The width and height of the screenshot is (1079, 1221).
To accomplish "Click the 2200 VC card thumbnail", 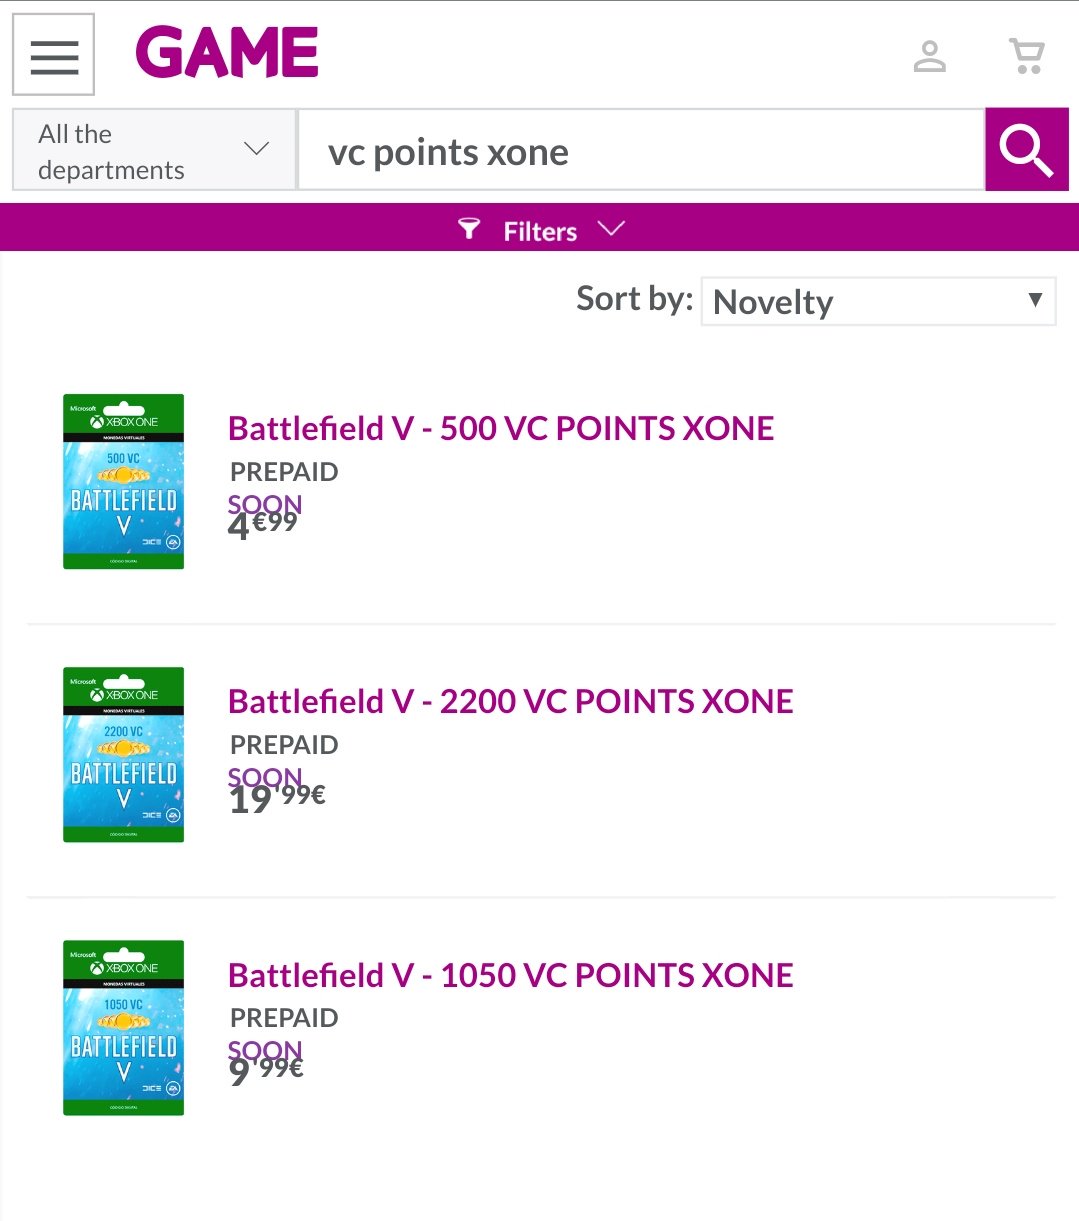I will [124, 754].
